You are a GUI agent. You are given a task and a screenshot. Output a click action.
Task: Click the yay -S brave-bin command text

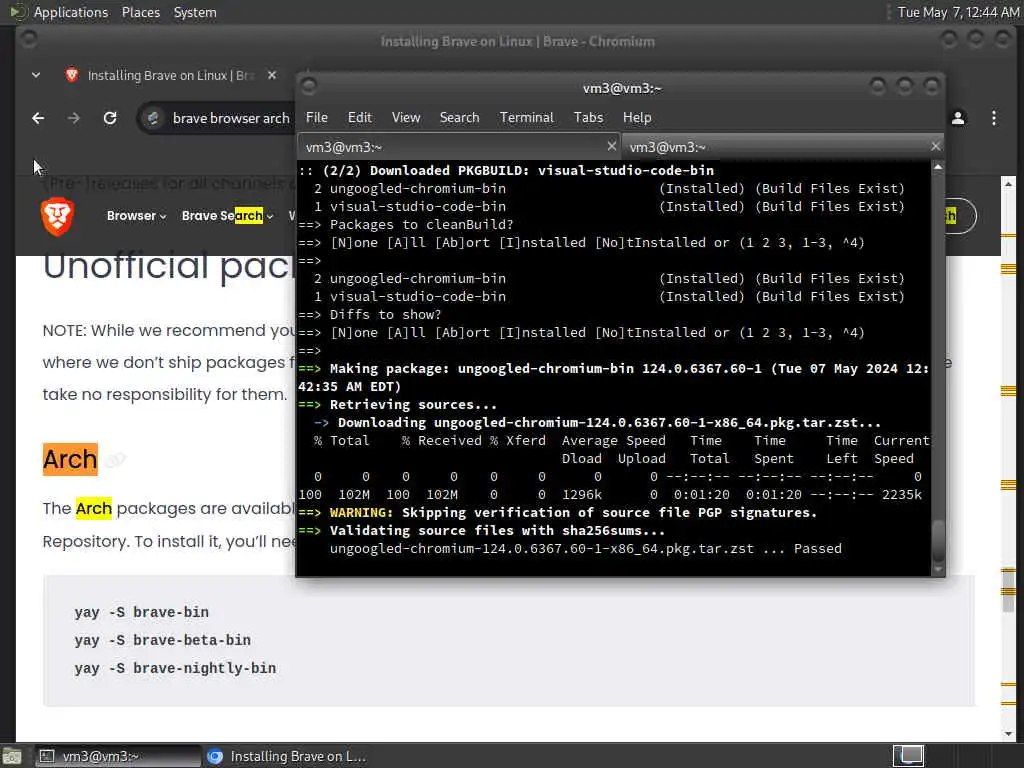(142, 612)
